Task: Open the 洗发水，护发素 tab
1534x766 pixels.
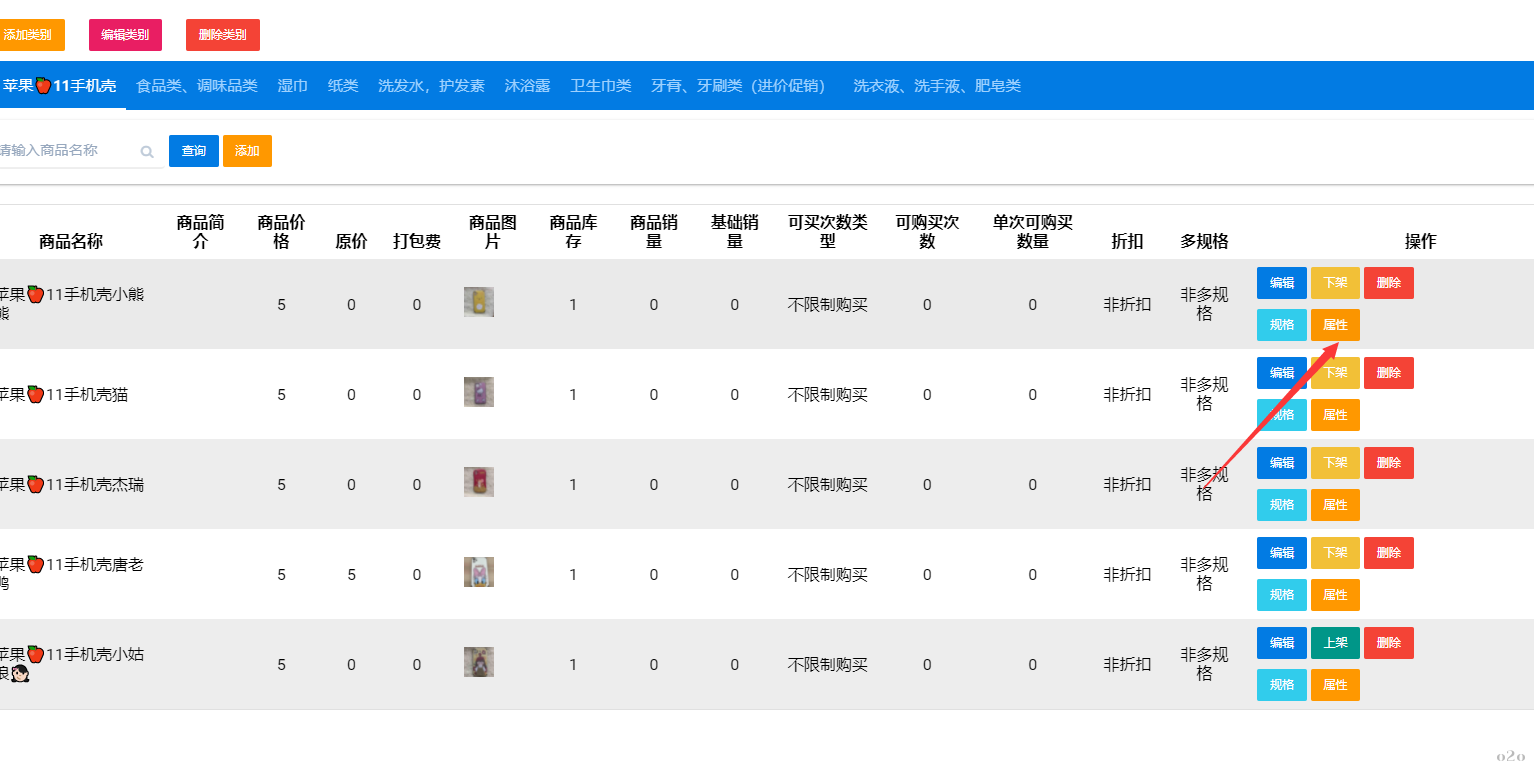Action: 431,86
